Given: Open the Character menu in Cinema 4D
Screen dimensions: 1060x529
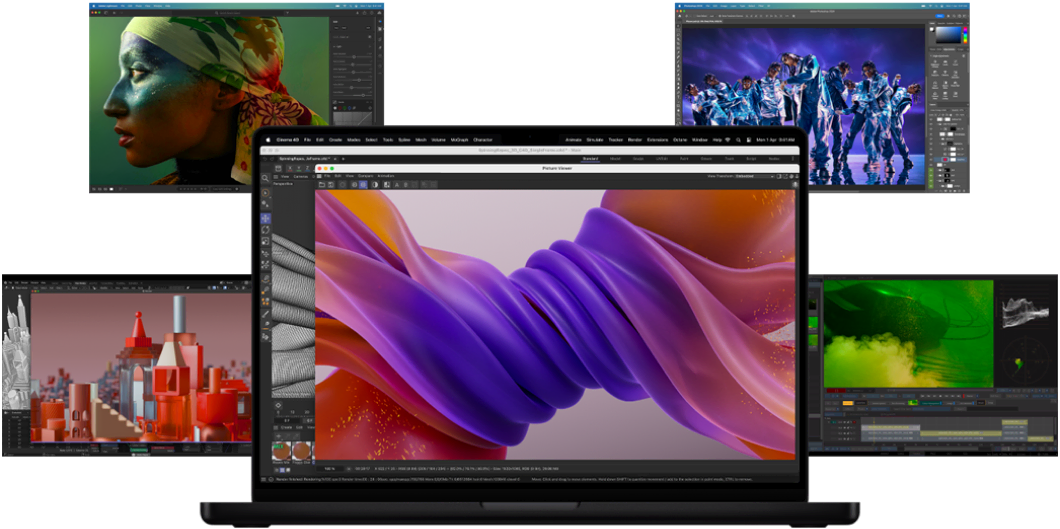Looking at the screenshot, I should pyautogui.click(x=483, y=140).
